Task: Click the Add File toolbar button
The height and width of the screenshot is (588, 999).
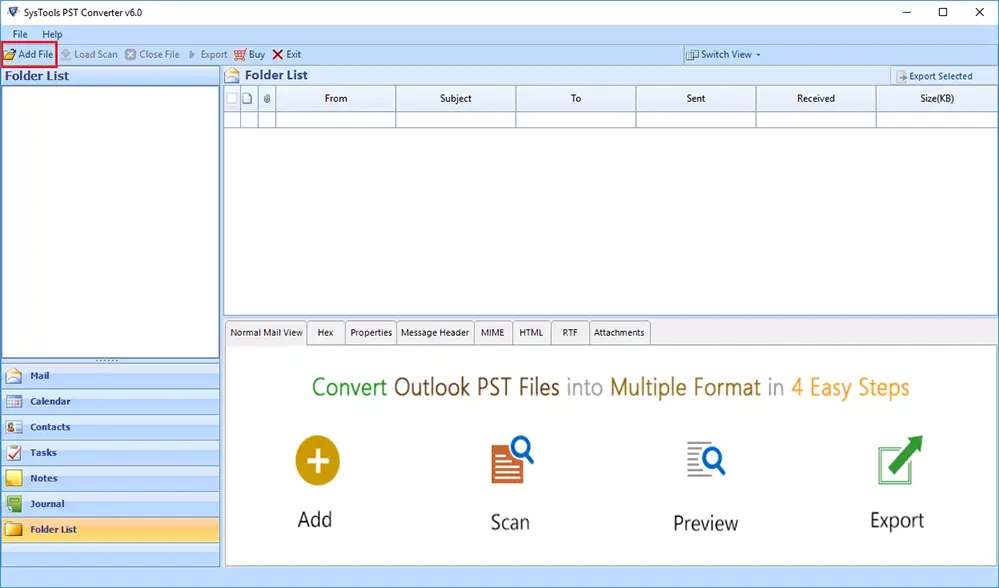Action: coord(29,54)
